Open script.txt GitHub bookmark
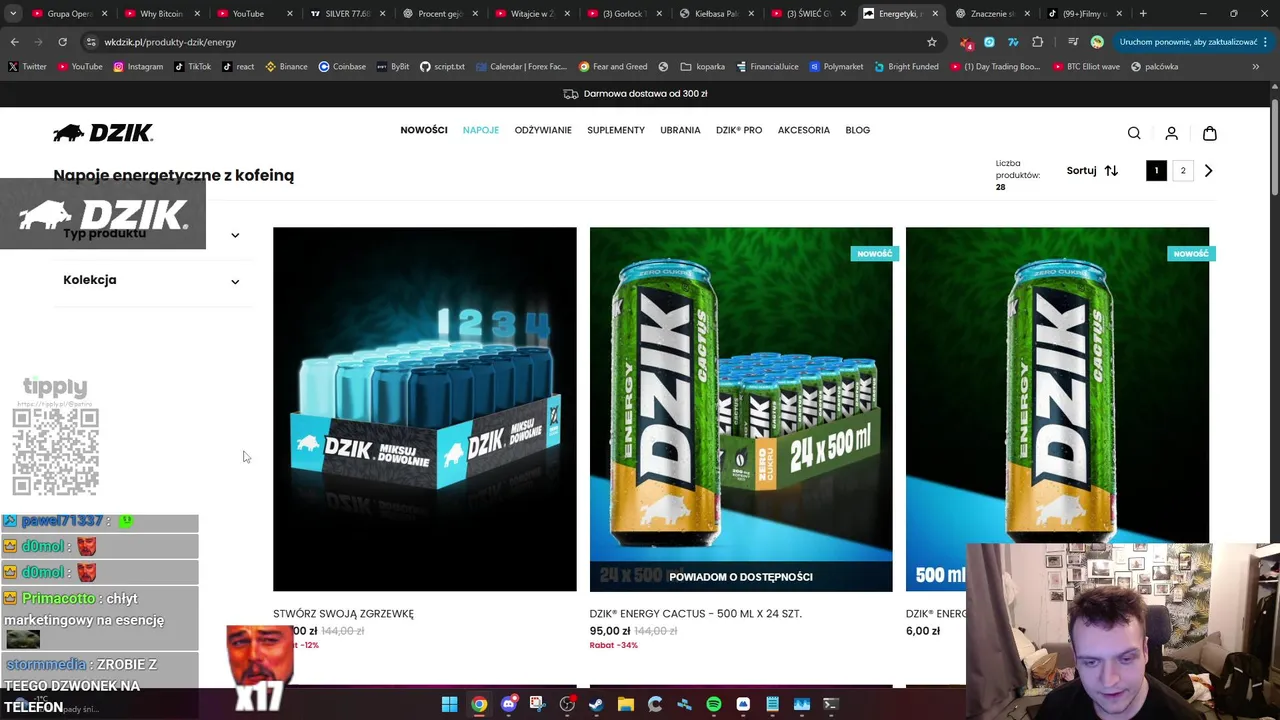This screenshot has height=720, width=1280. [x=442, y=67]
